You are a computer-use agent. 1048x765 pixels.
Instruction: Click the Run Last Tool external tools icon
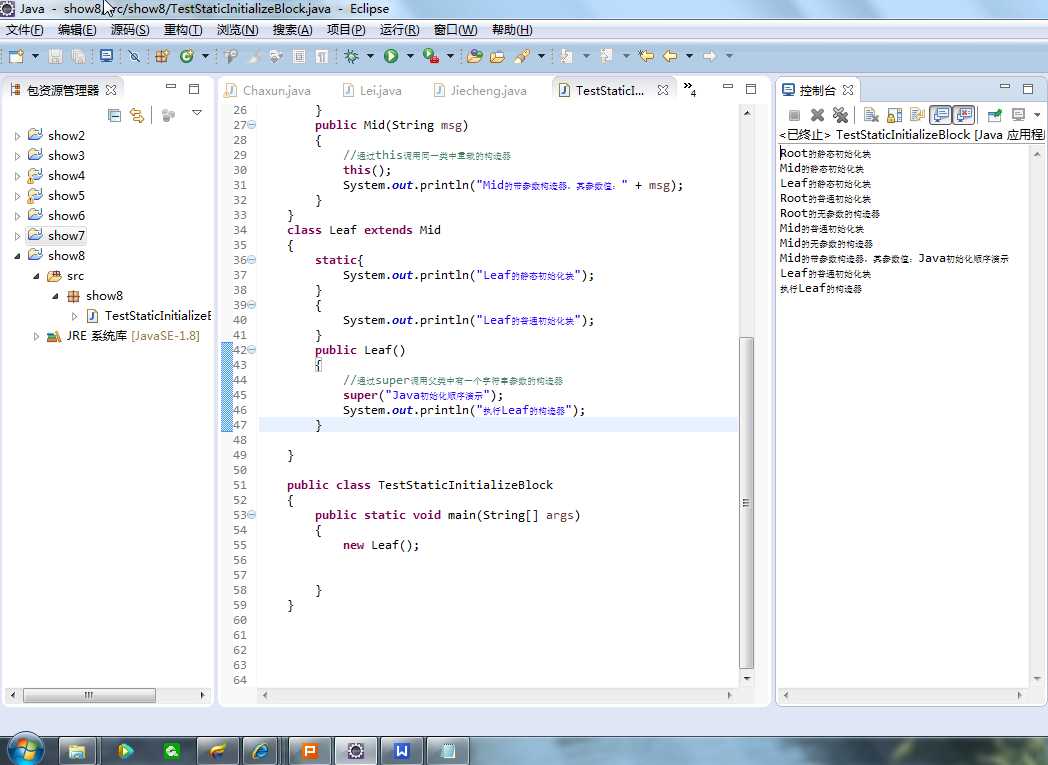(x=431, y=57)
